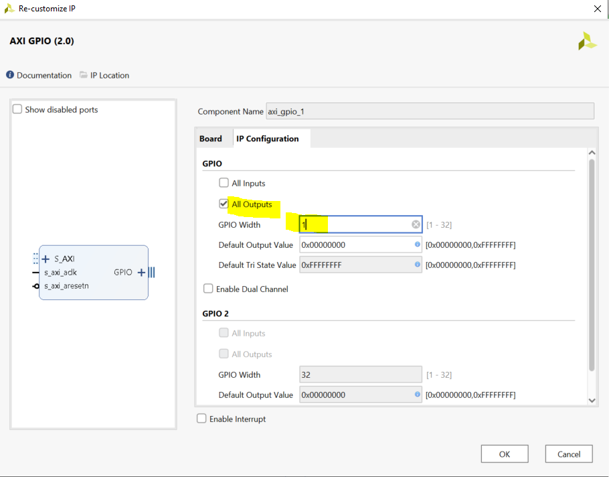Click the GPIO Default Output Value field
The image size is (609, 477).
360,245
